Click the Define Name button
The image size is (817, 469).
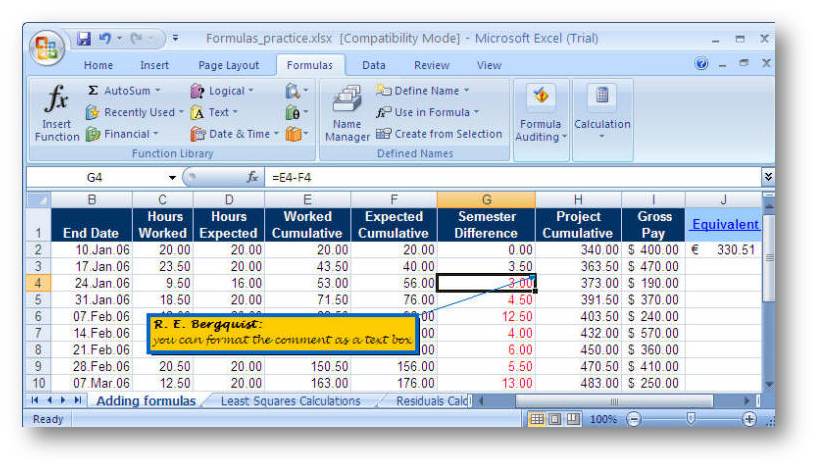point(423,91)
